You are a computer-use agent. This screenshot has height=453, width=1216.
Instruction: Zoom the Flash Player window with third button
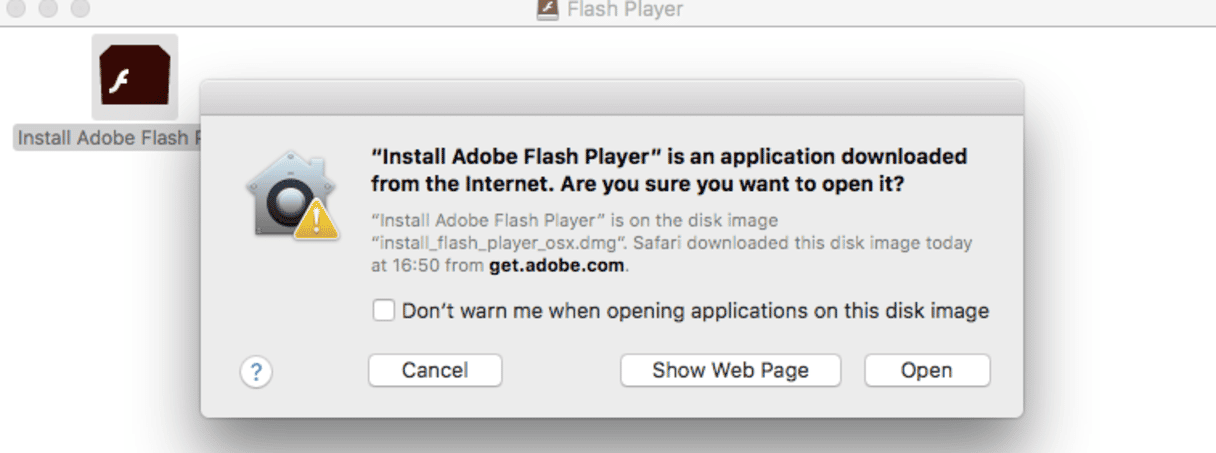click(79, 8)
